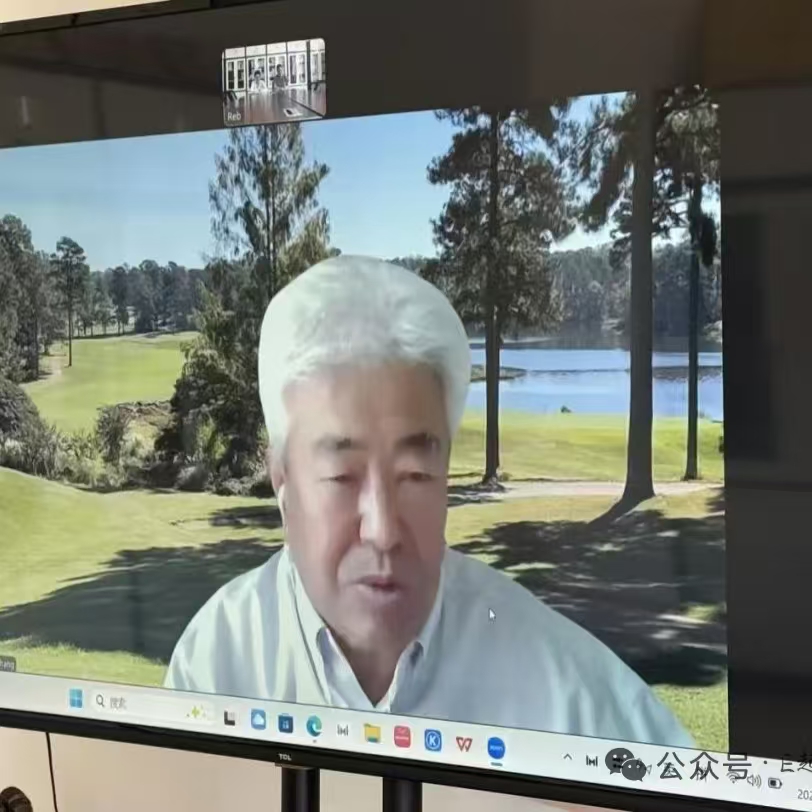Click the taskbar search box
The width and height of the screenshot is (812, 812).
[x=152, y=707]
